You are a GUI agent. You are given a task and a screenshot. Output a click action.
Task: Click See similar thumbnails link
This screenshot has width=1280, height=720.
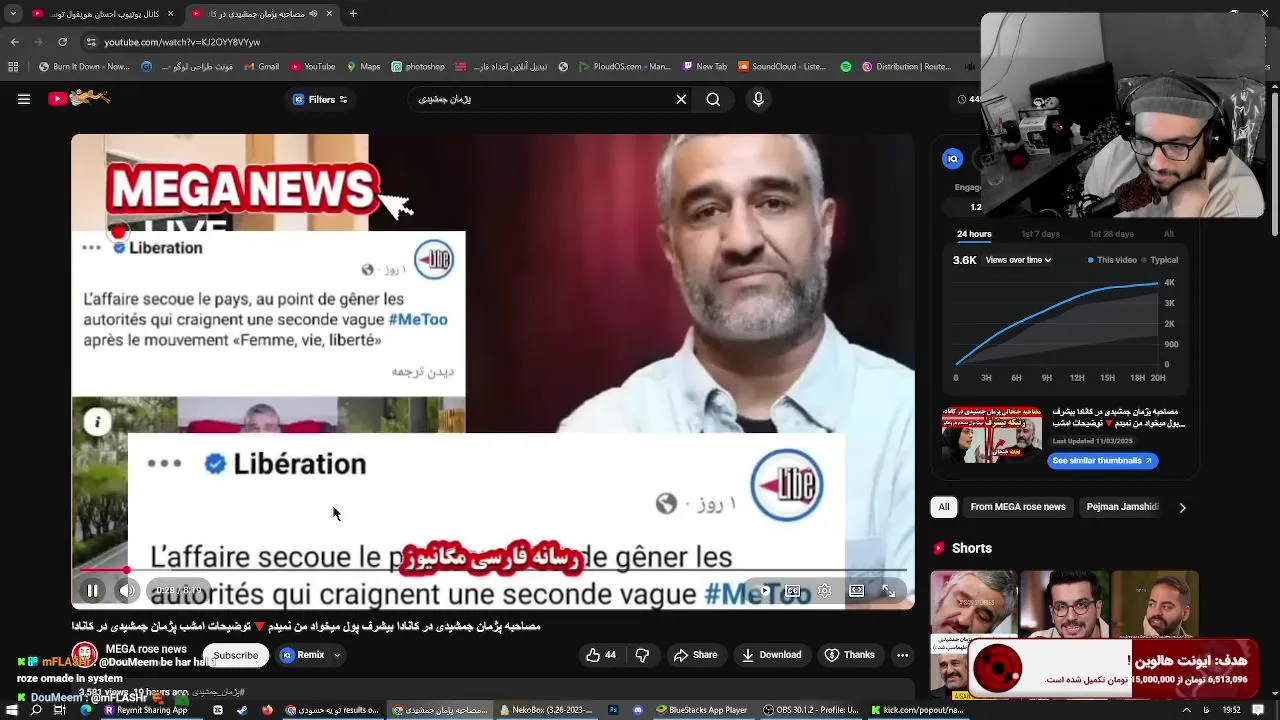click(1103, 461)
